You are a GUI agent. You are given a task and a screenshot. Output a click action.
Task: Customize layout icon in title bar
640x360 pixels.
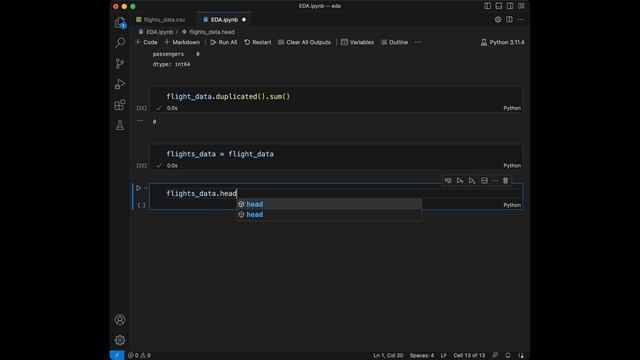[x=522, y=6]
